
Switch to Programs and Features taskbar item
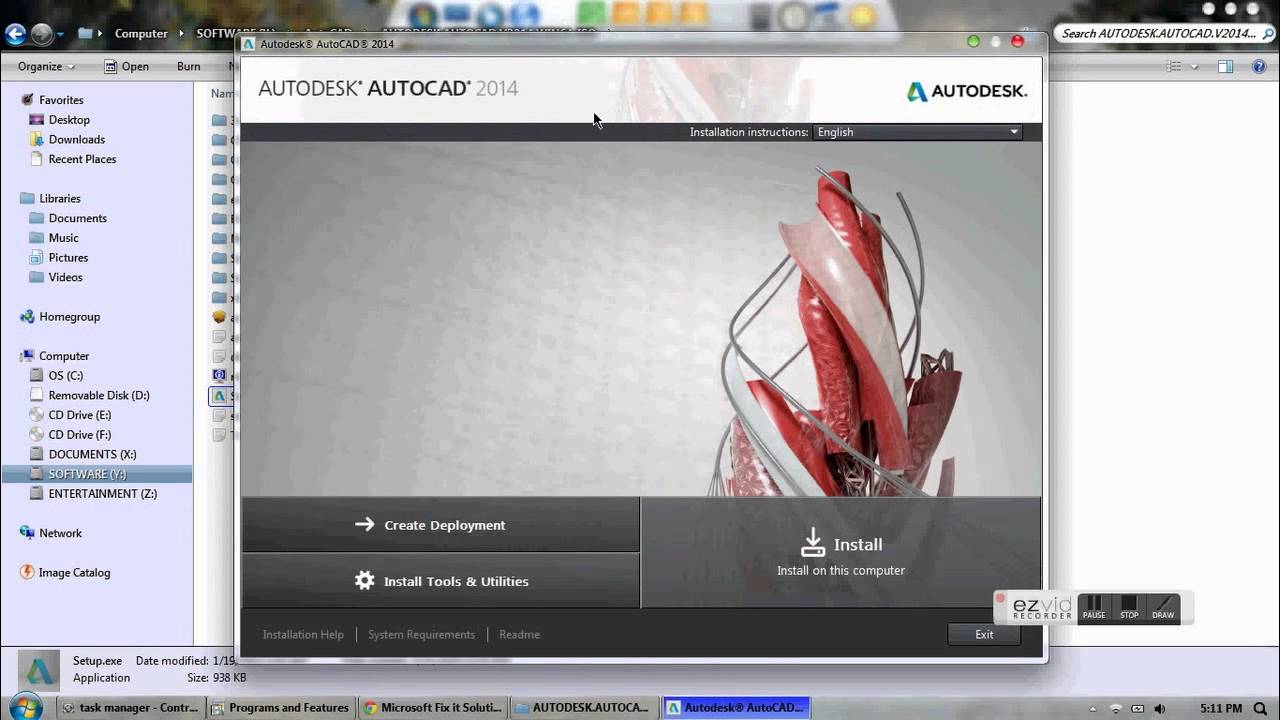281,707
